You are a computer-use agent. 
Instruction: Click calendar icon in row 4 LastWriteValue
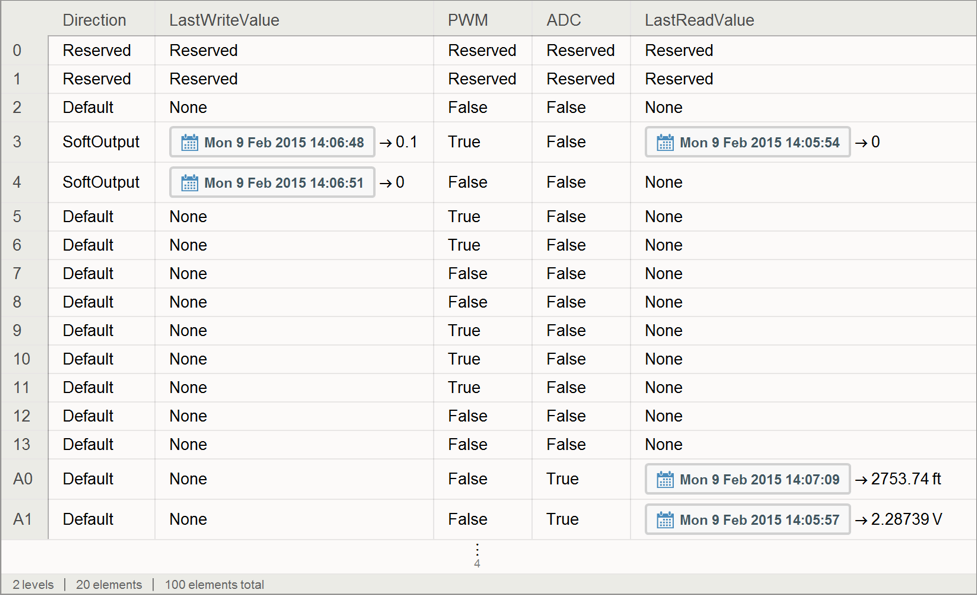pyautogui.click(x=189, y=183)
